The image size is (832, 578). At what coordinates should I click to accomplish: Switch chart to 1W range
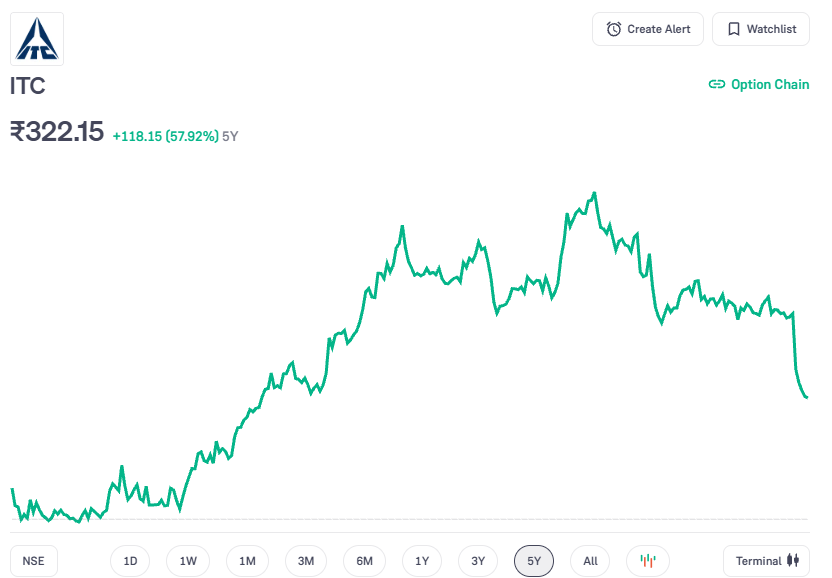(x=188, y=561)
